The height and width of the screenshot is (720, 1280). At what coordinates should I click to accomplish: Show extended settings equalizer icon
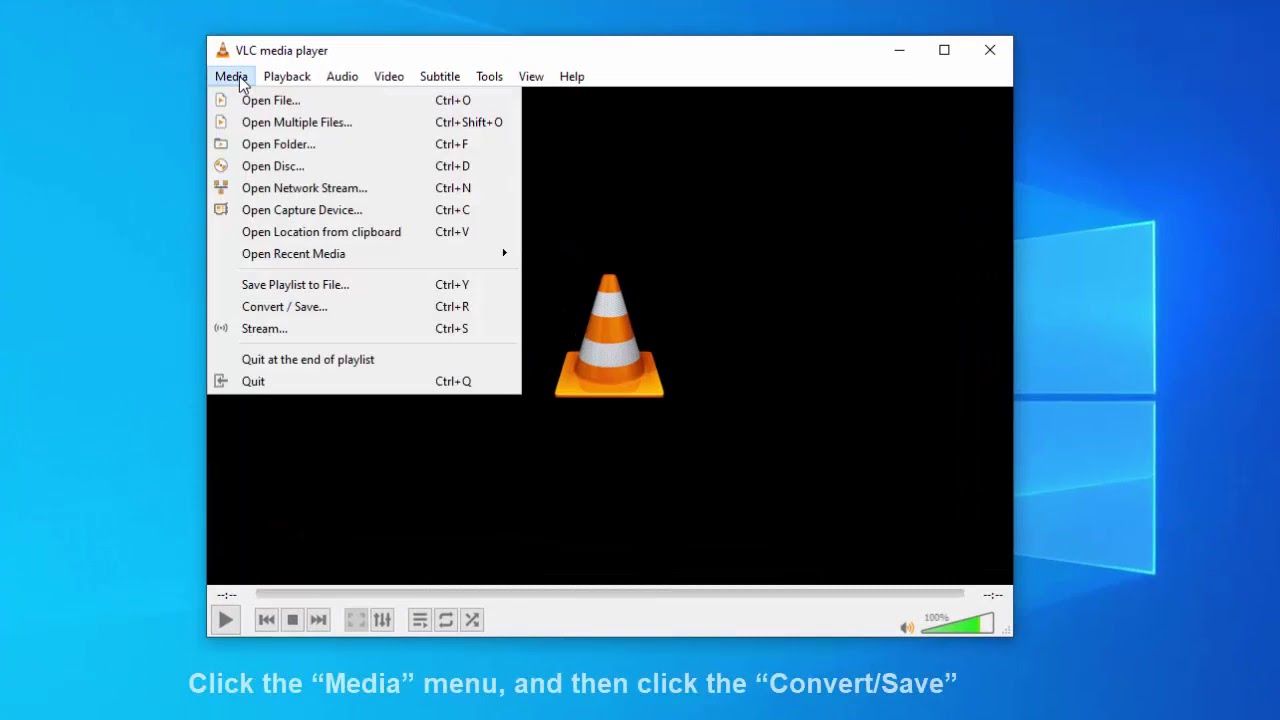pyautogui.click(x=382, y=620)
